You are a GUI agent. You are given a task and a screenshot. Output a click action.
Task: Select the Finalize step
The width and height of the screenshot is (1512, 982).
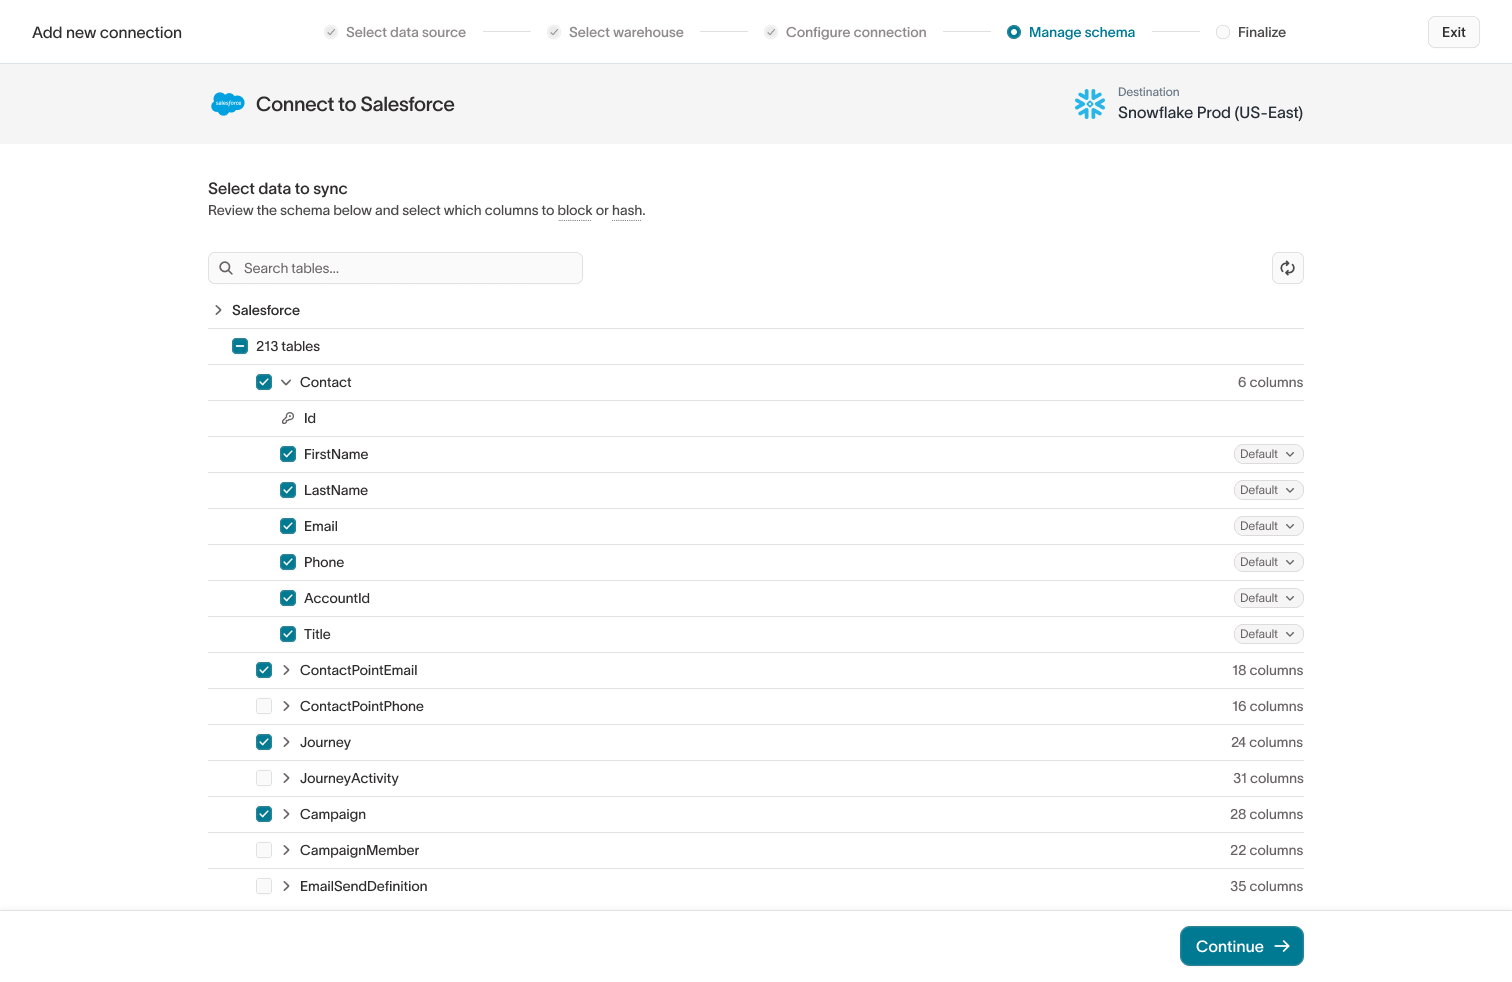1261,32
